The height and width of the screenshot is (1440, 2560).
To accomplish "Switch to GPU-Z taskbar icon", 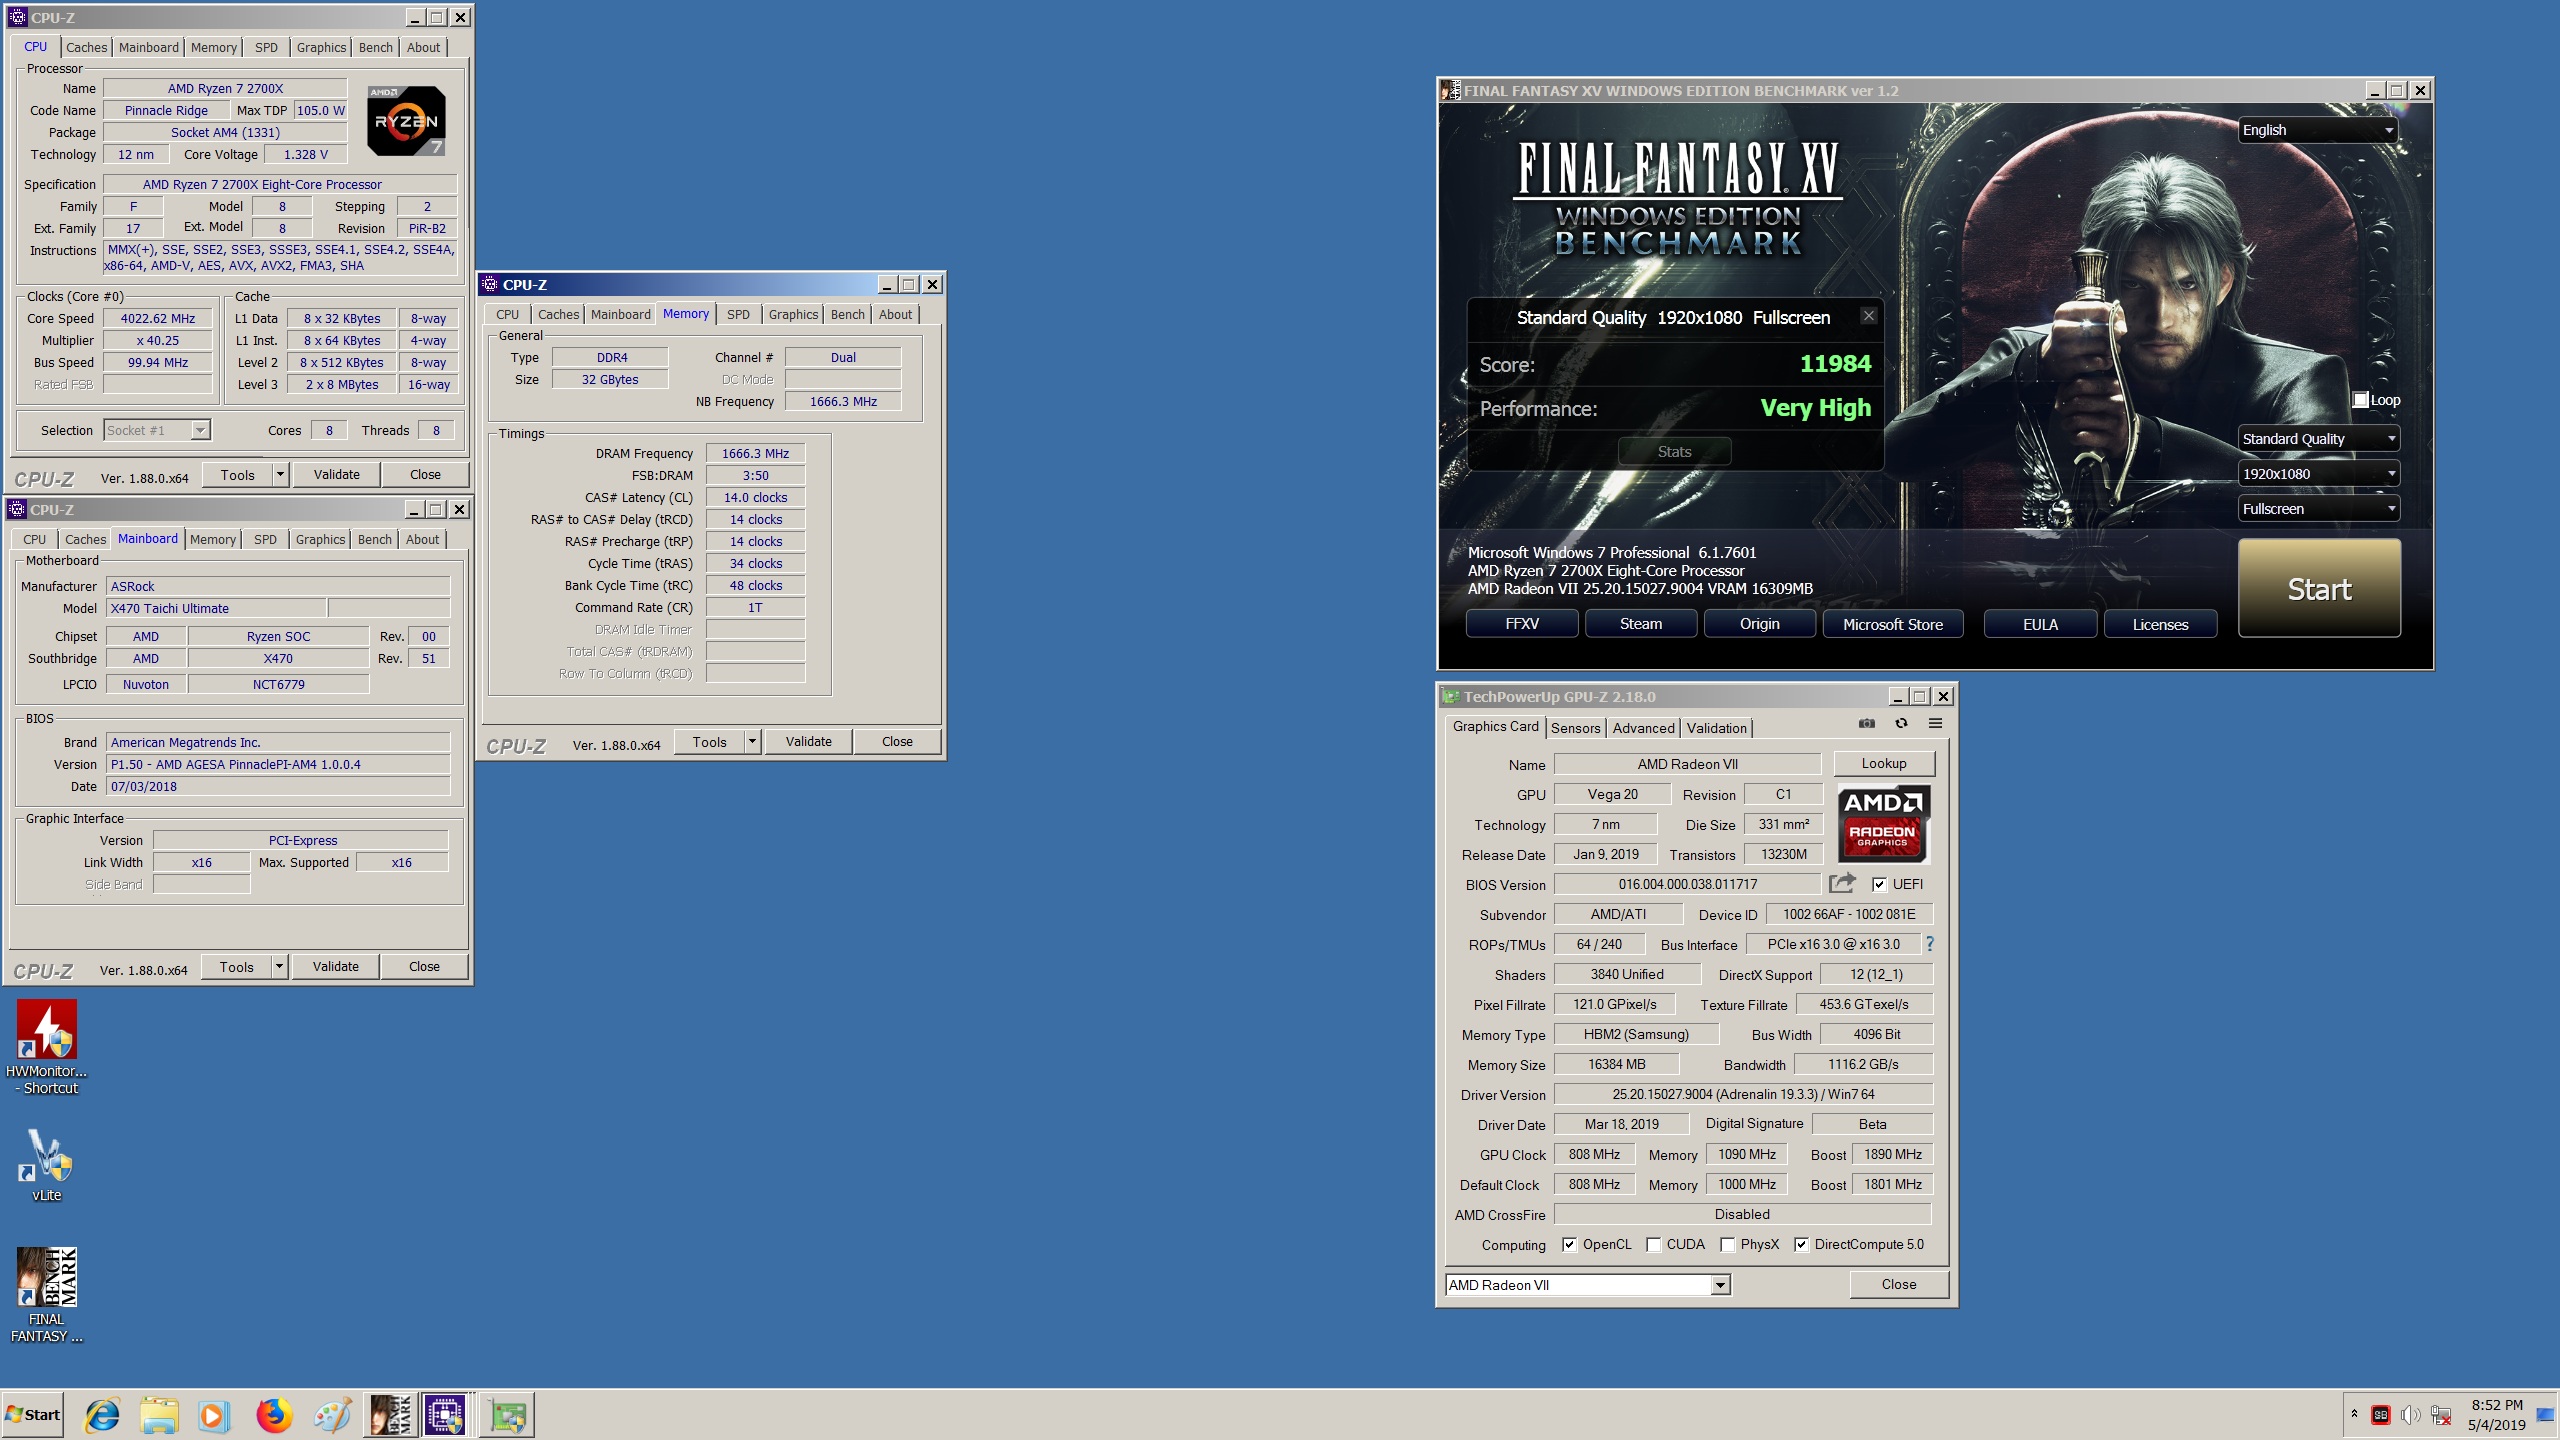I will coord(508,1415).
